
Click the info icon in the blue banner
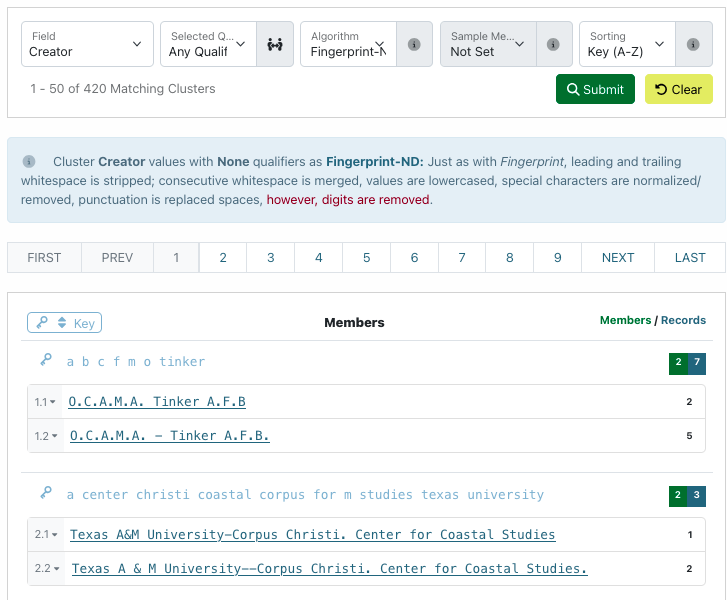pos(29,161)
